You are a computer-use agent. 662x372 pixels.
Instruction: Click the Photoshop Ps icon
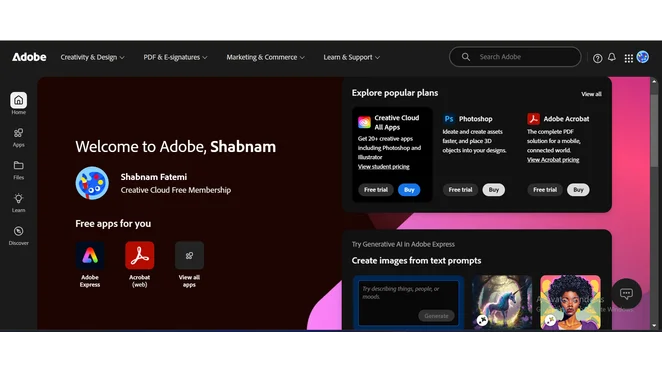[449, 119]
